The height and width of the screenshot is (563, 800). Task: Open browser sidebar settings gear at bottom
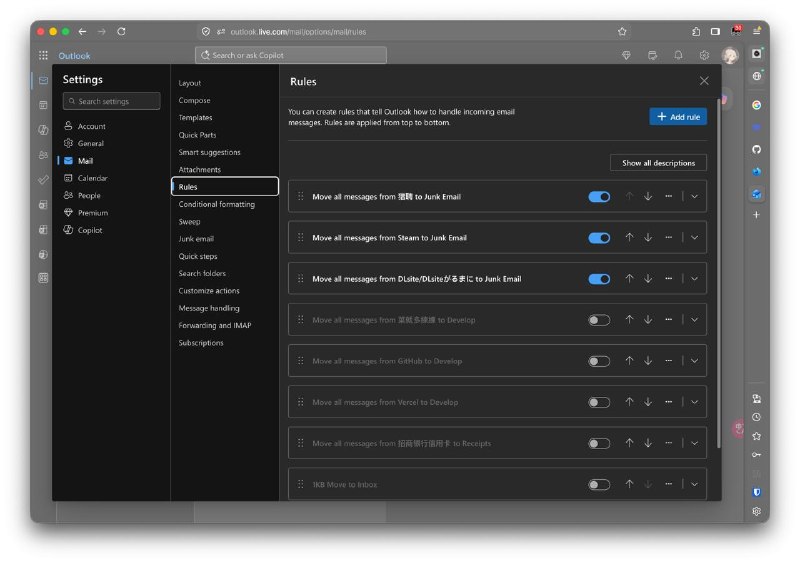point(757,511)
